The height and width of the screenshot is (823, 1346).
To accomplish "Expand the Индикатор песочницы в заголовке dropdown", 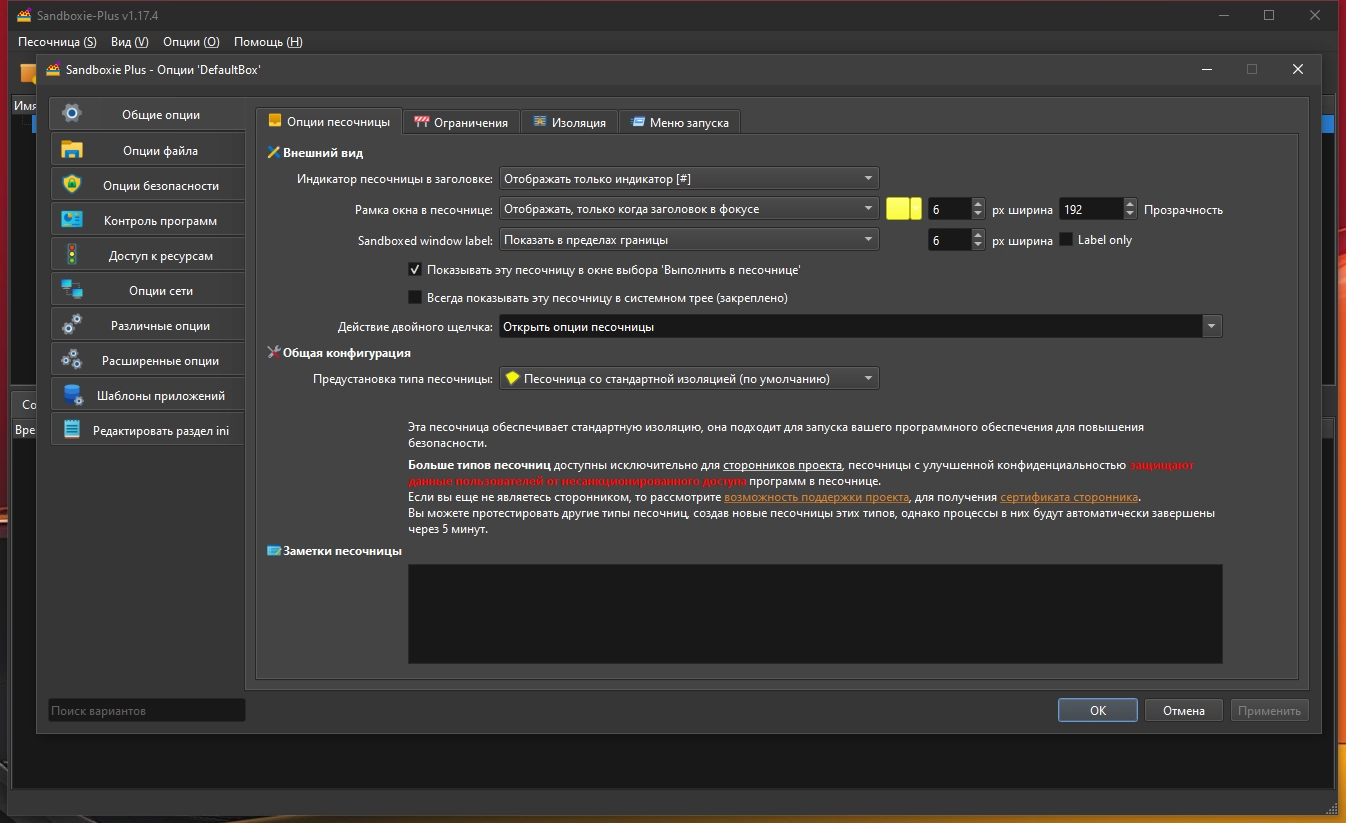I will point(689,179).
